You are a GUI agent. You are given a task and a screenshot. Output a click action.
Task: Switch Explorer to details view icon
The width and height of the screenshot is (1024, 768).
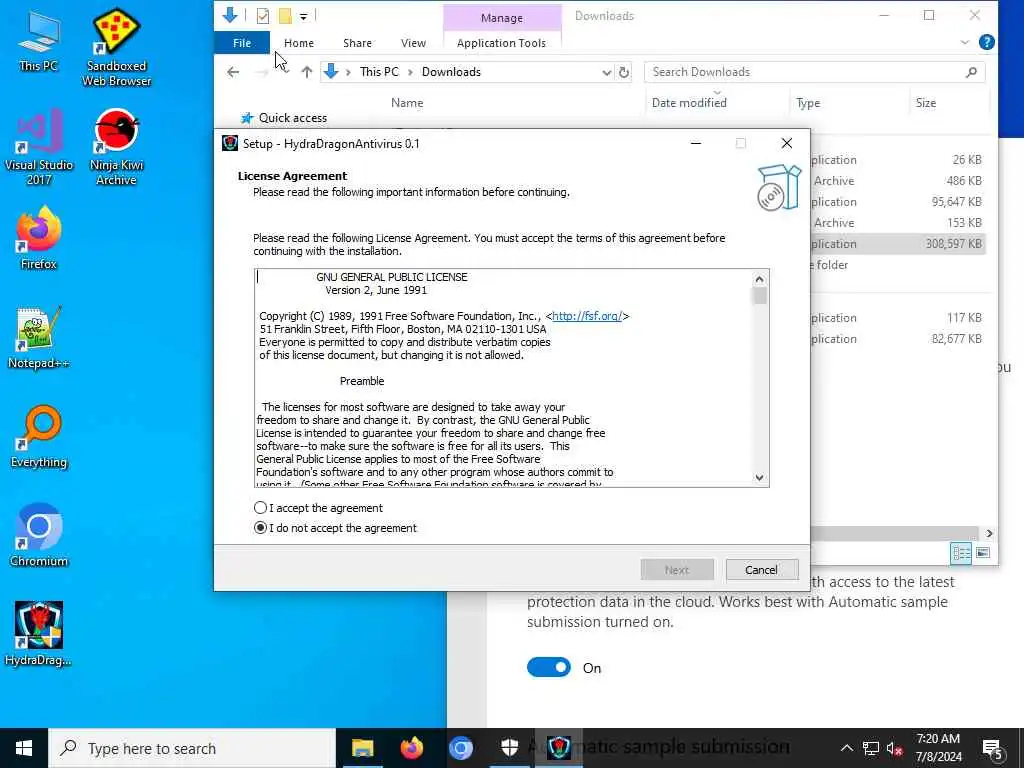click(x=961, y=554)
